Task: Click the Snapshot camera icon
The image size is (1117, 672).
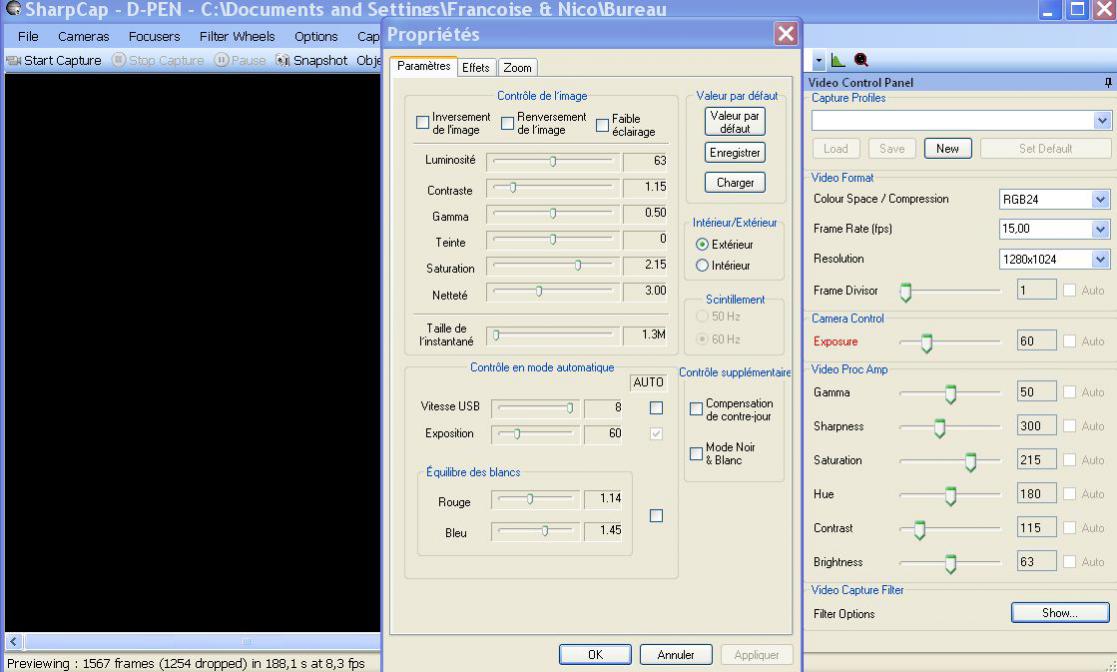Action: 283,61
